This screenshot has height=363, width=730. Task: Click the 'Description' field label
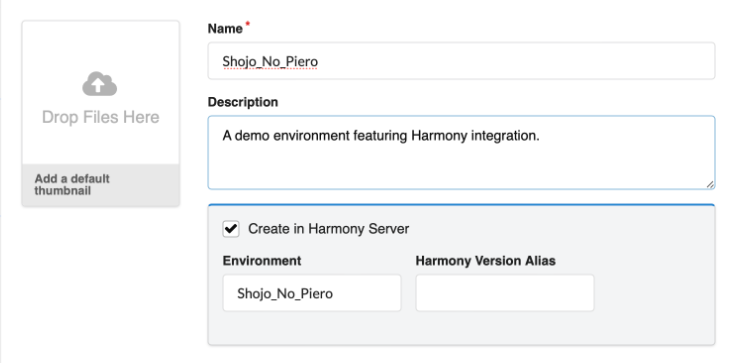click(243, 102)
